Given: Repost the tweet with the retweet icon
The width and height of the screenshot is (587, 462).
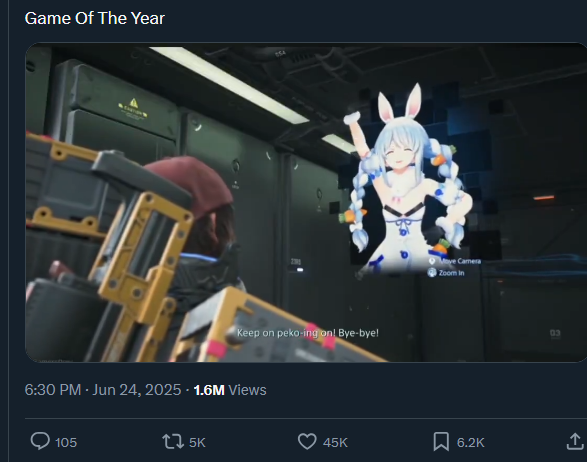Looking at the screenshot, I should coord(173,442).
